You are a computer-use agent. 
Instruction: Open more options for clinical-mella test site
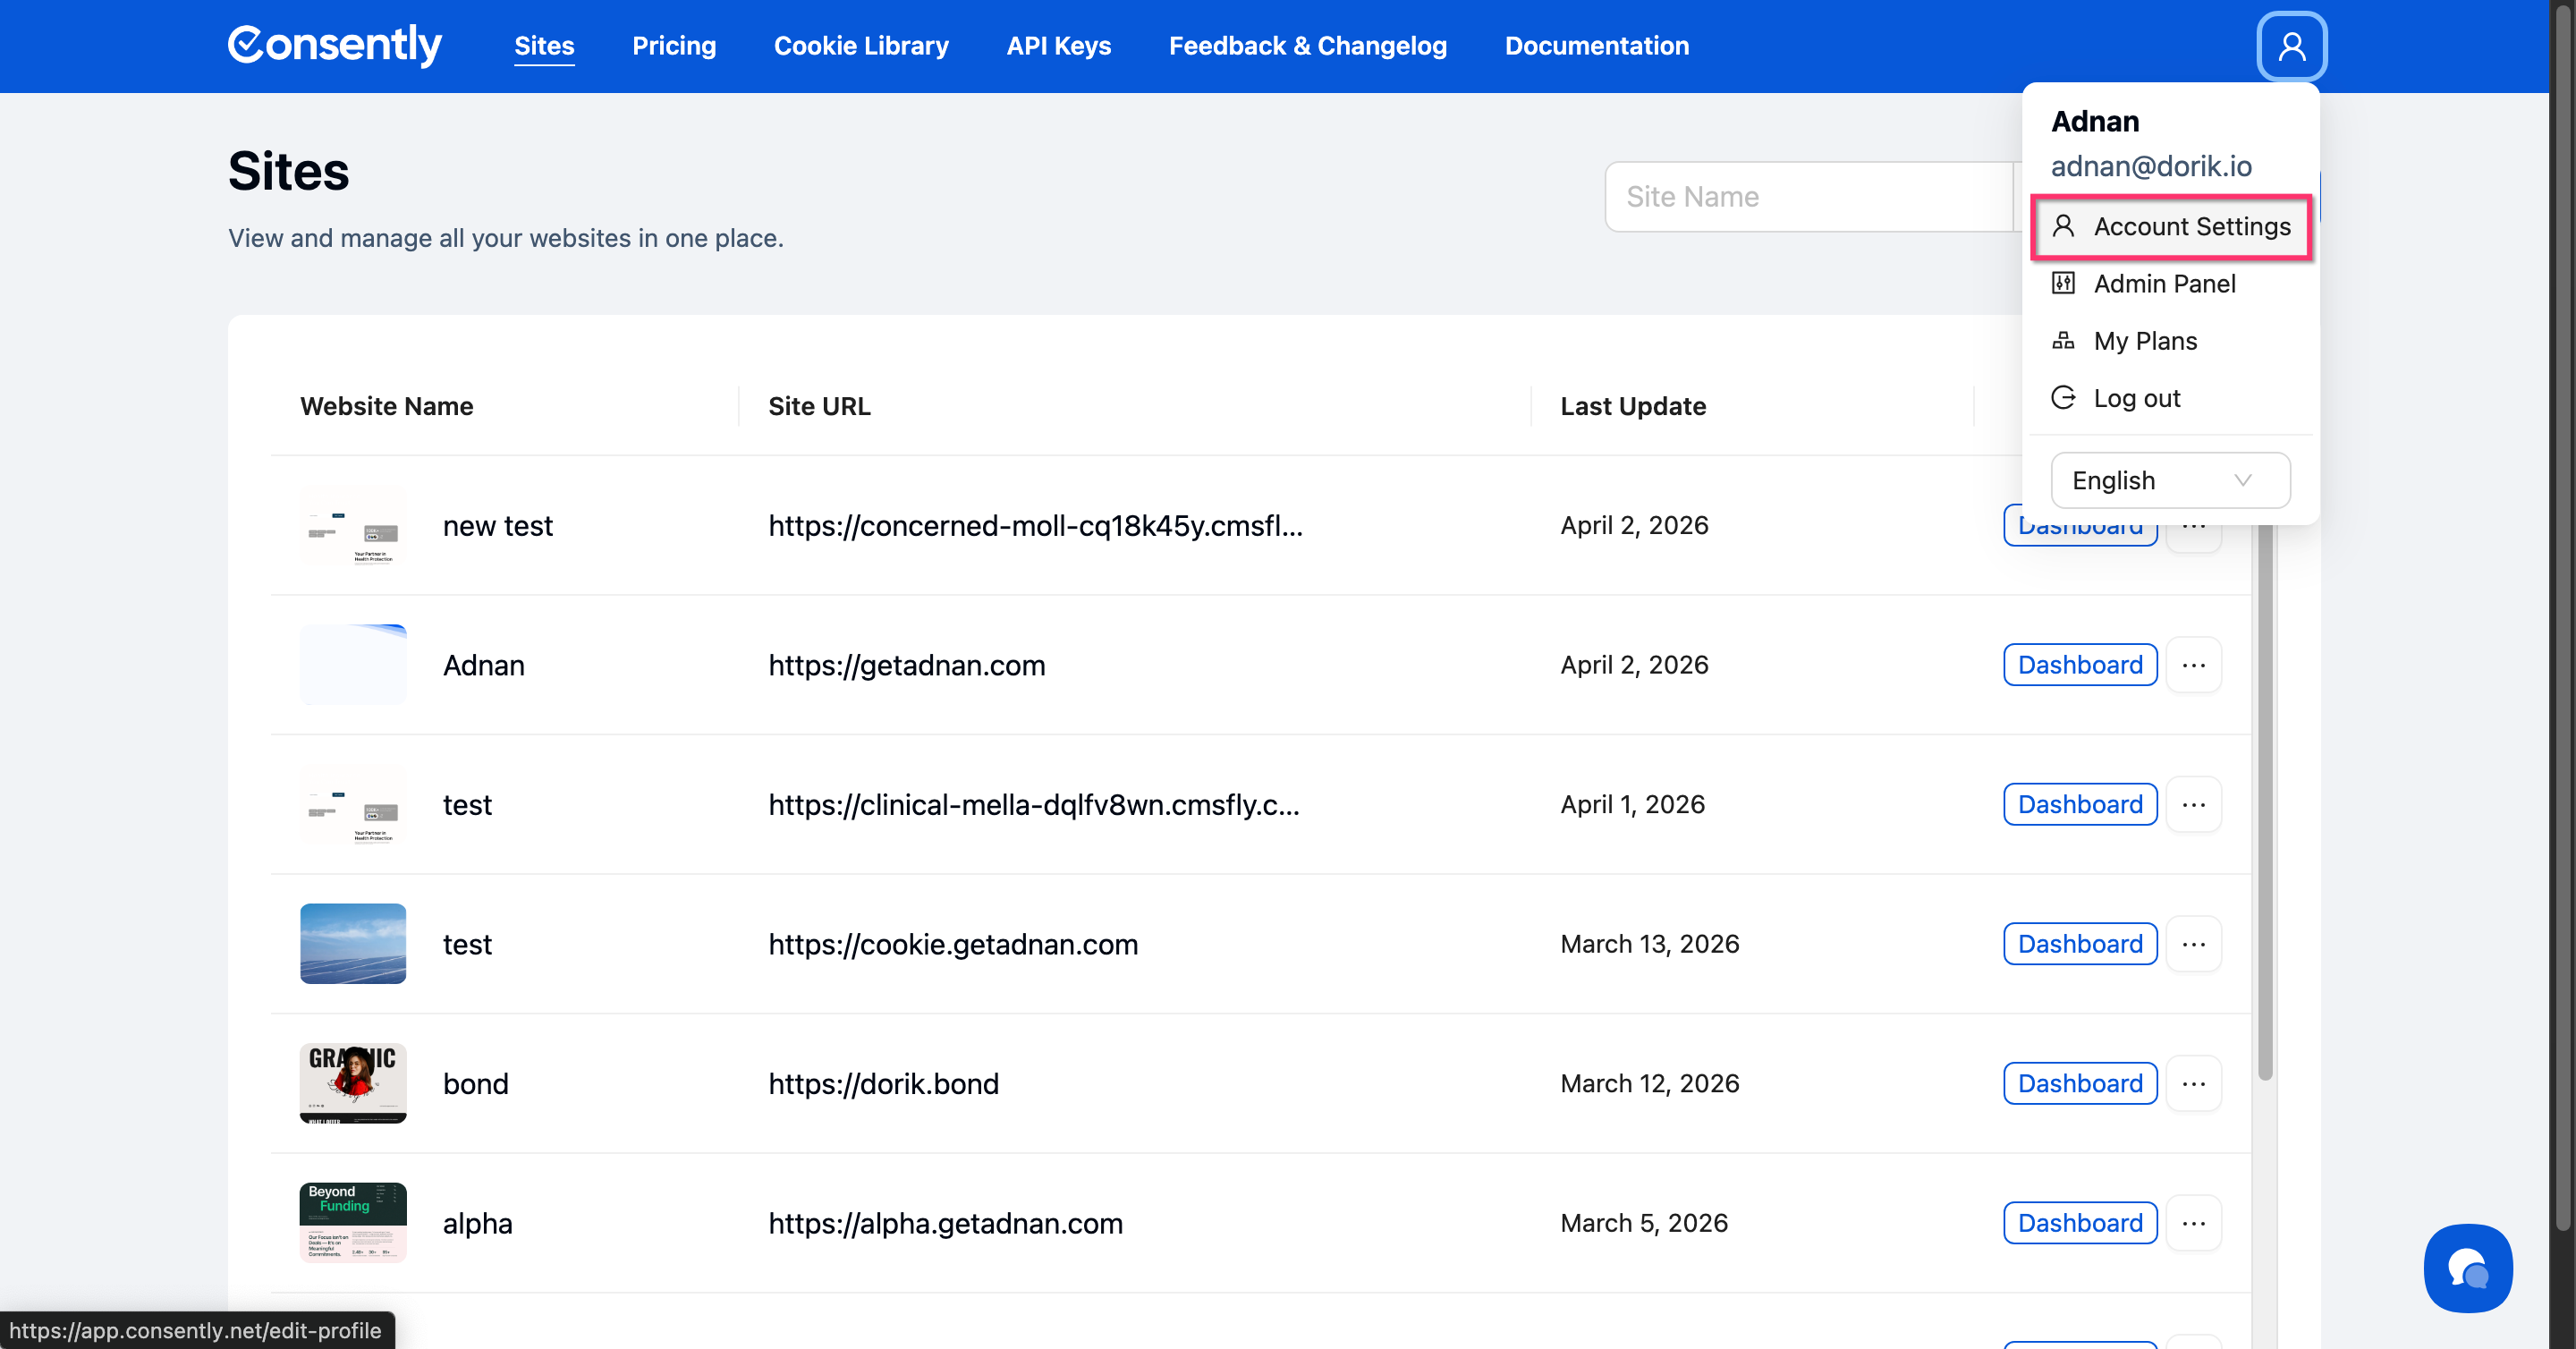[x=2193, y=804]
